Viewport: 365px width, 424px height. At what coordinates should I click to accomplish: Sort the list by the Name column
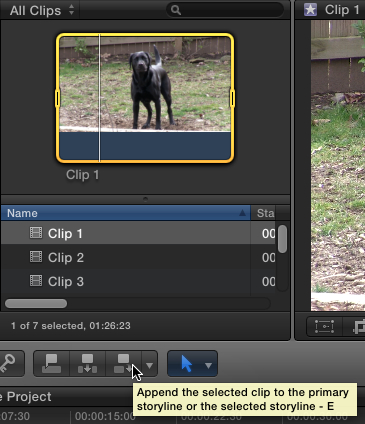click(125, 213)
